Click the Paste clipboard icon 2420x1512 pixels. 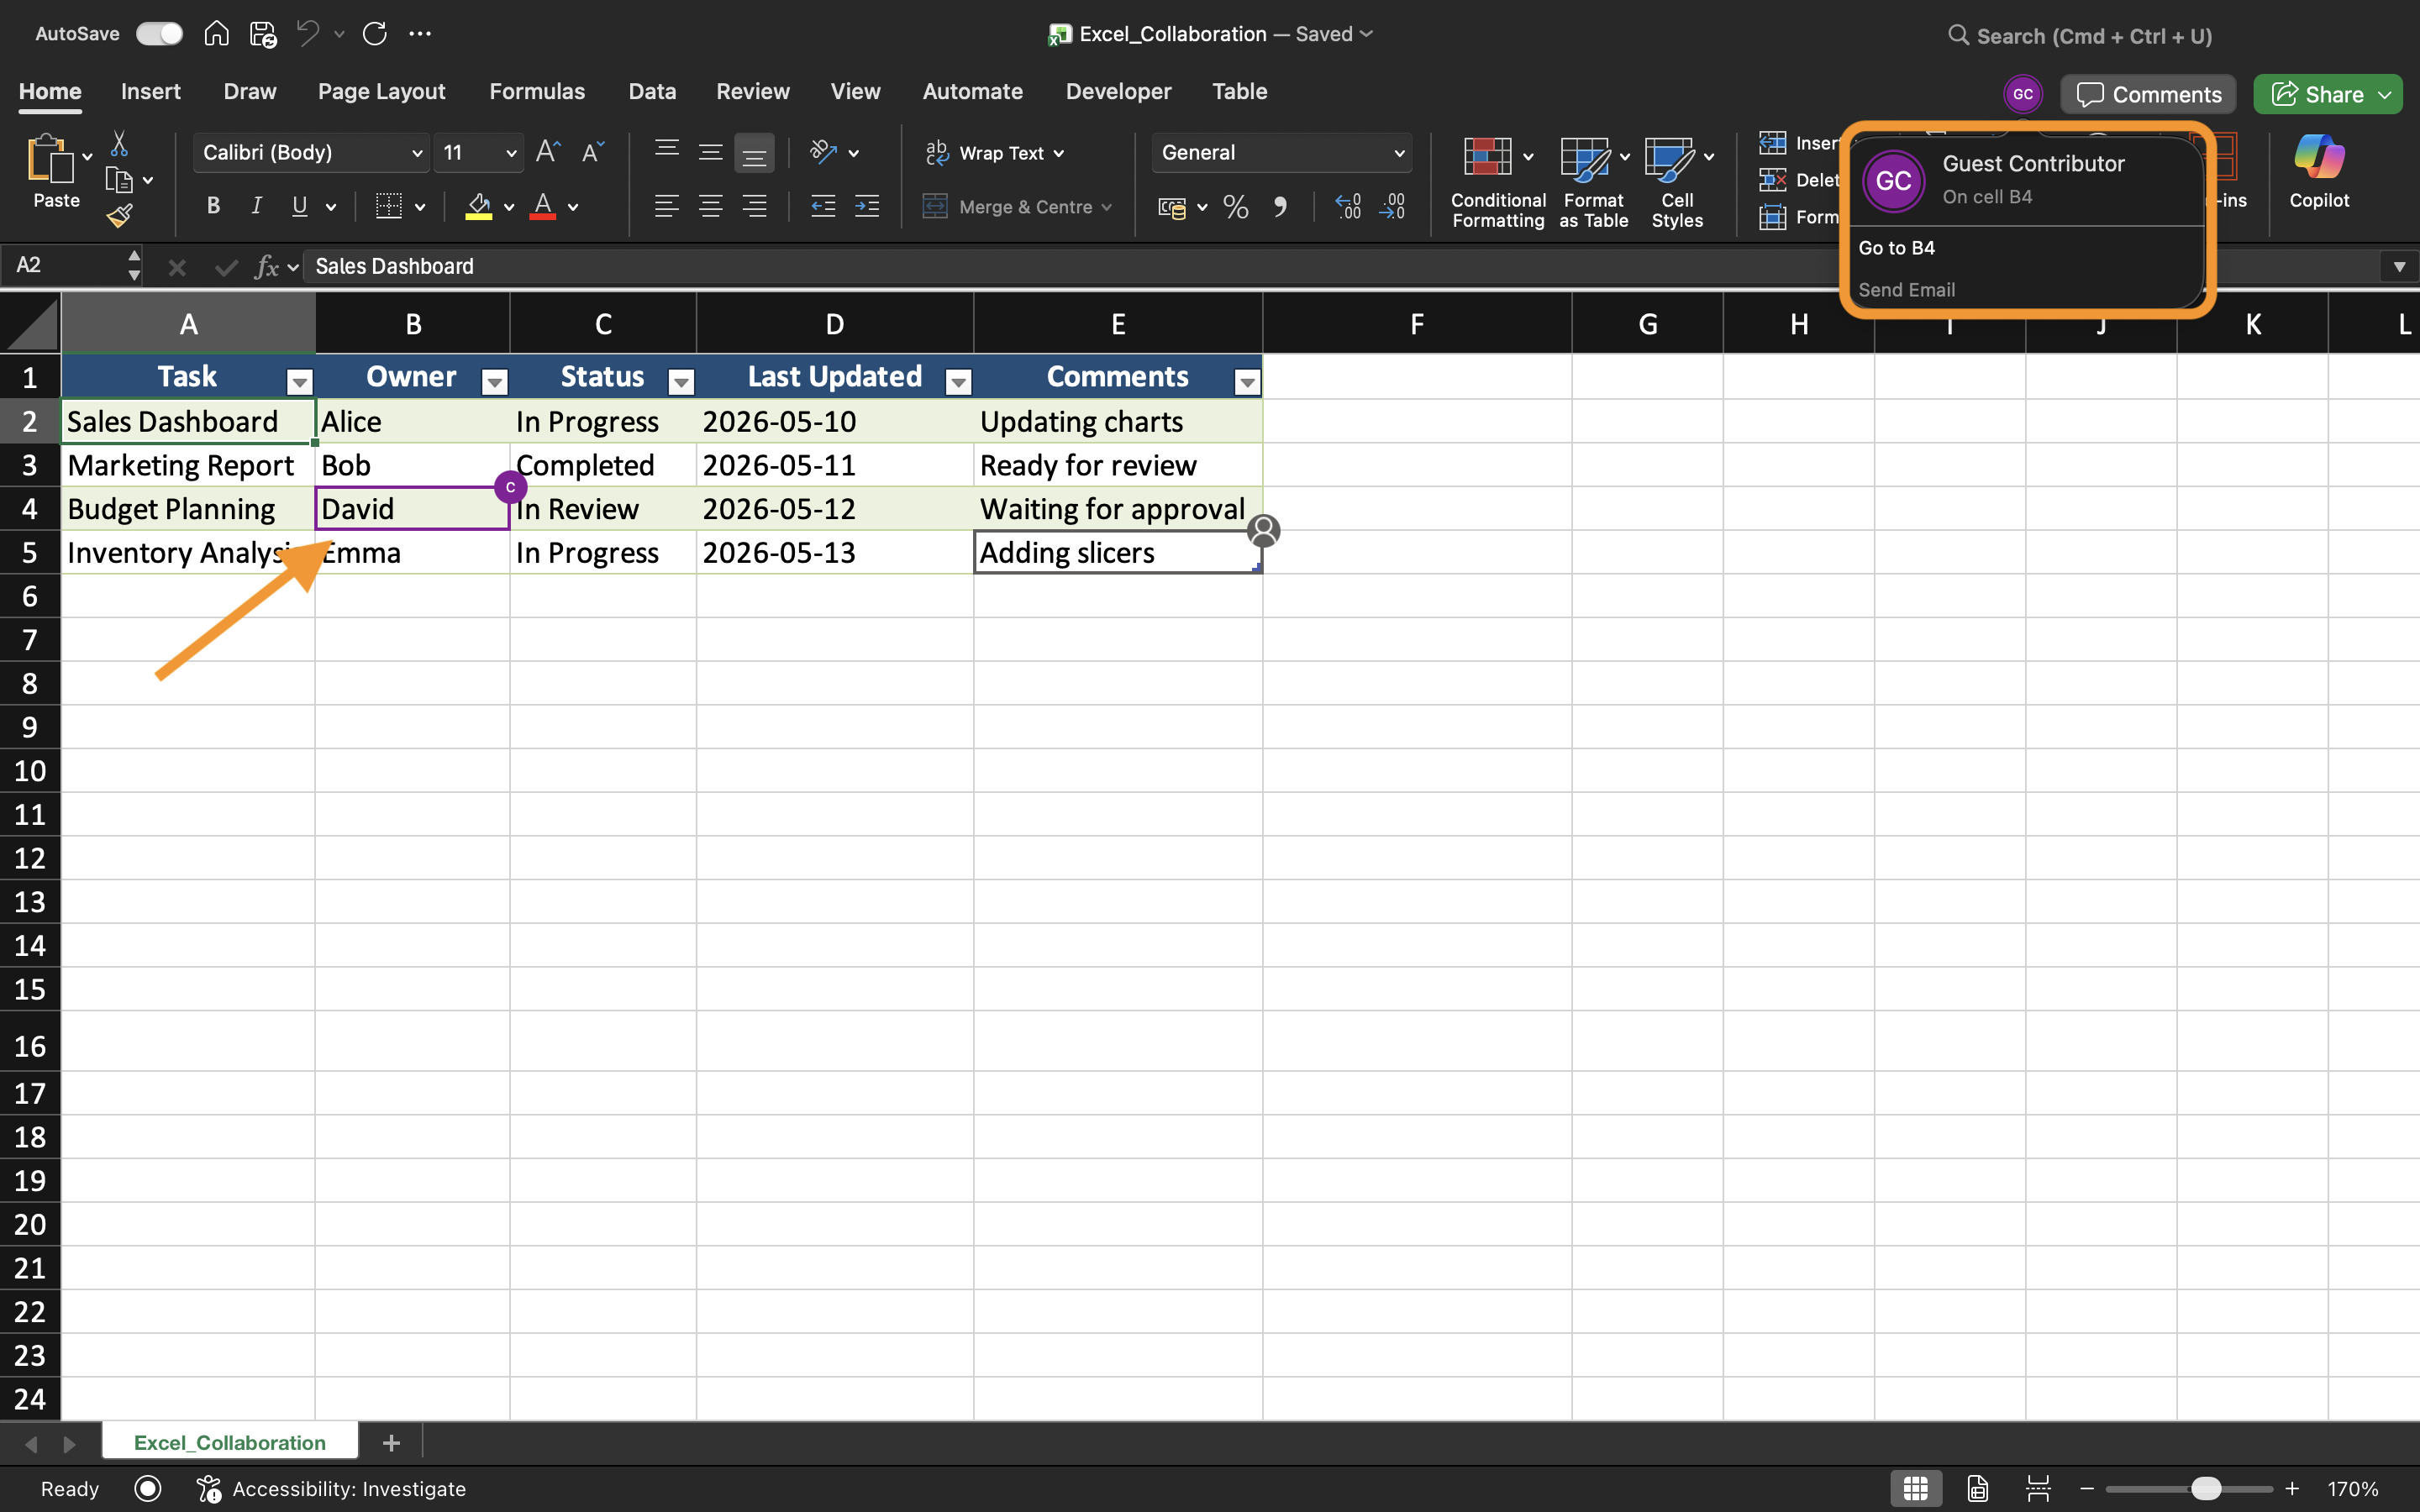[x=50, y=158]
